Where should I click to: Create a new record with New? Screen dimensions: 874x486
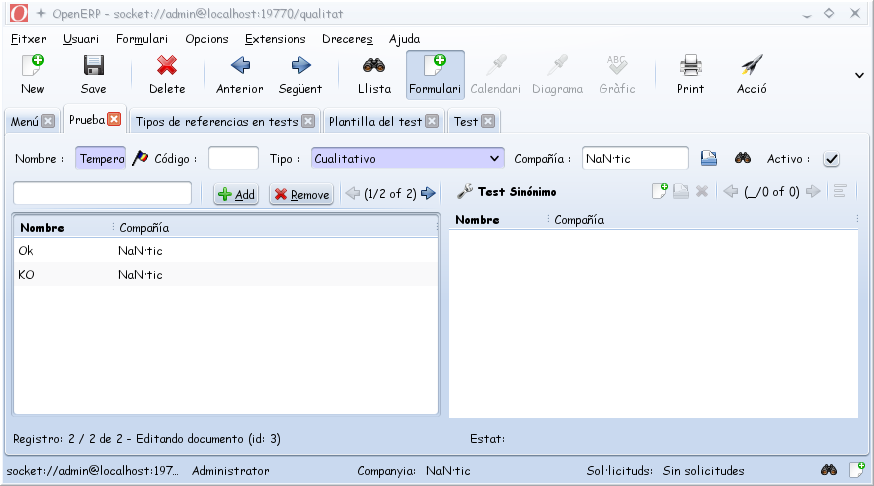33,75
